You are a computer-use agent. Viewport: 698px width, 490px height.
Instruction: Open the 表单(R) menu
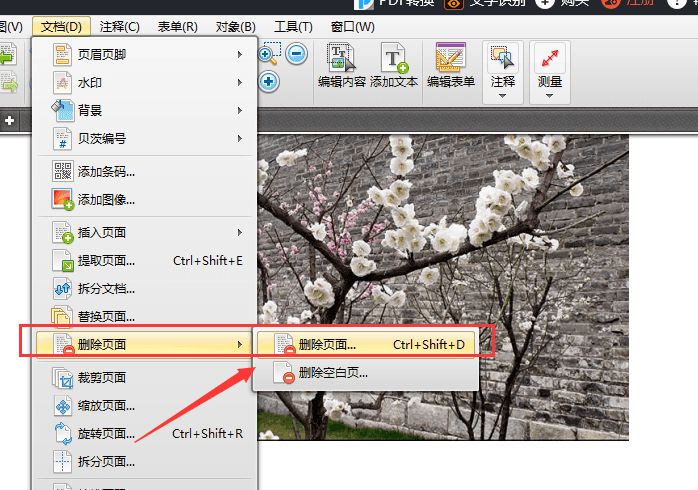coord(177,27)
